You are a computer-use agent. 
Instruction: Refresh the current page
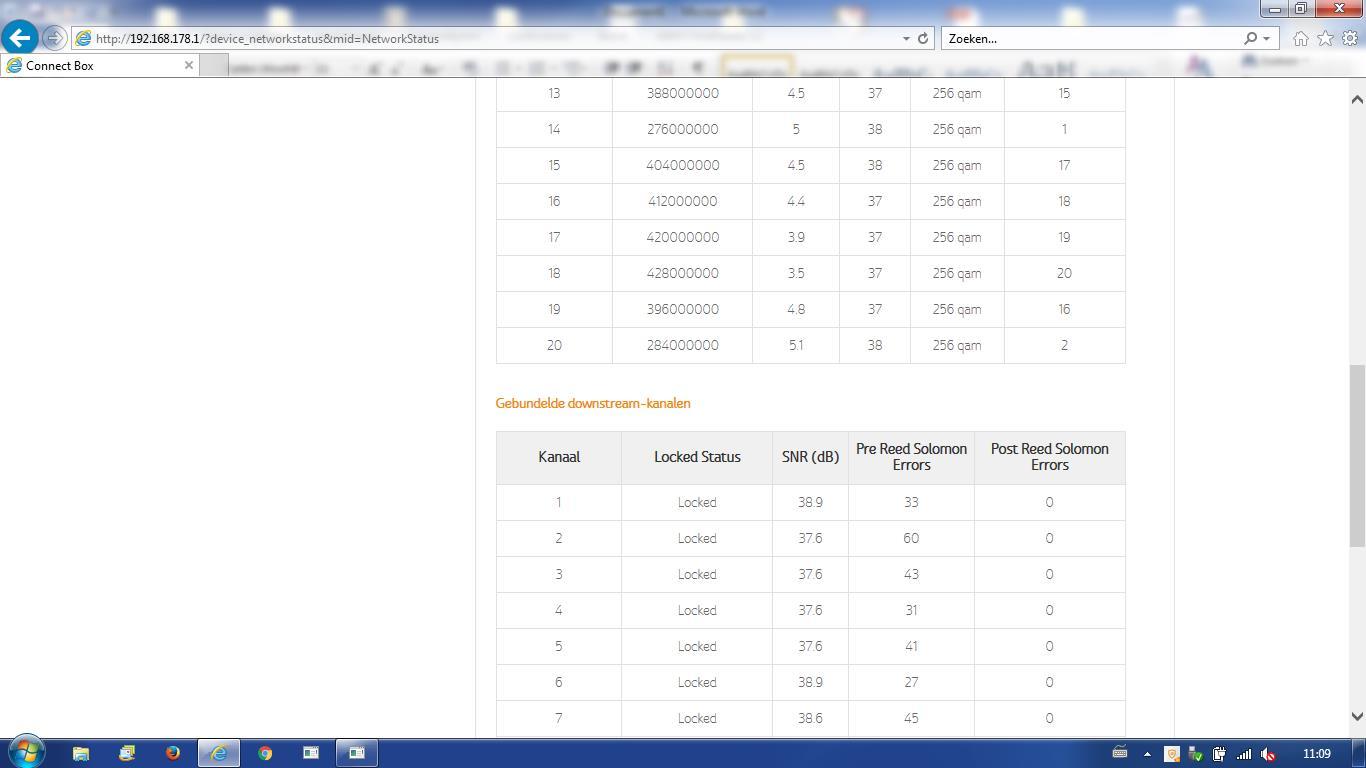[x=923, y=39]
